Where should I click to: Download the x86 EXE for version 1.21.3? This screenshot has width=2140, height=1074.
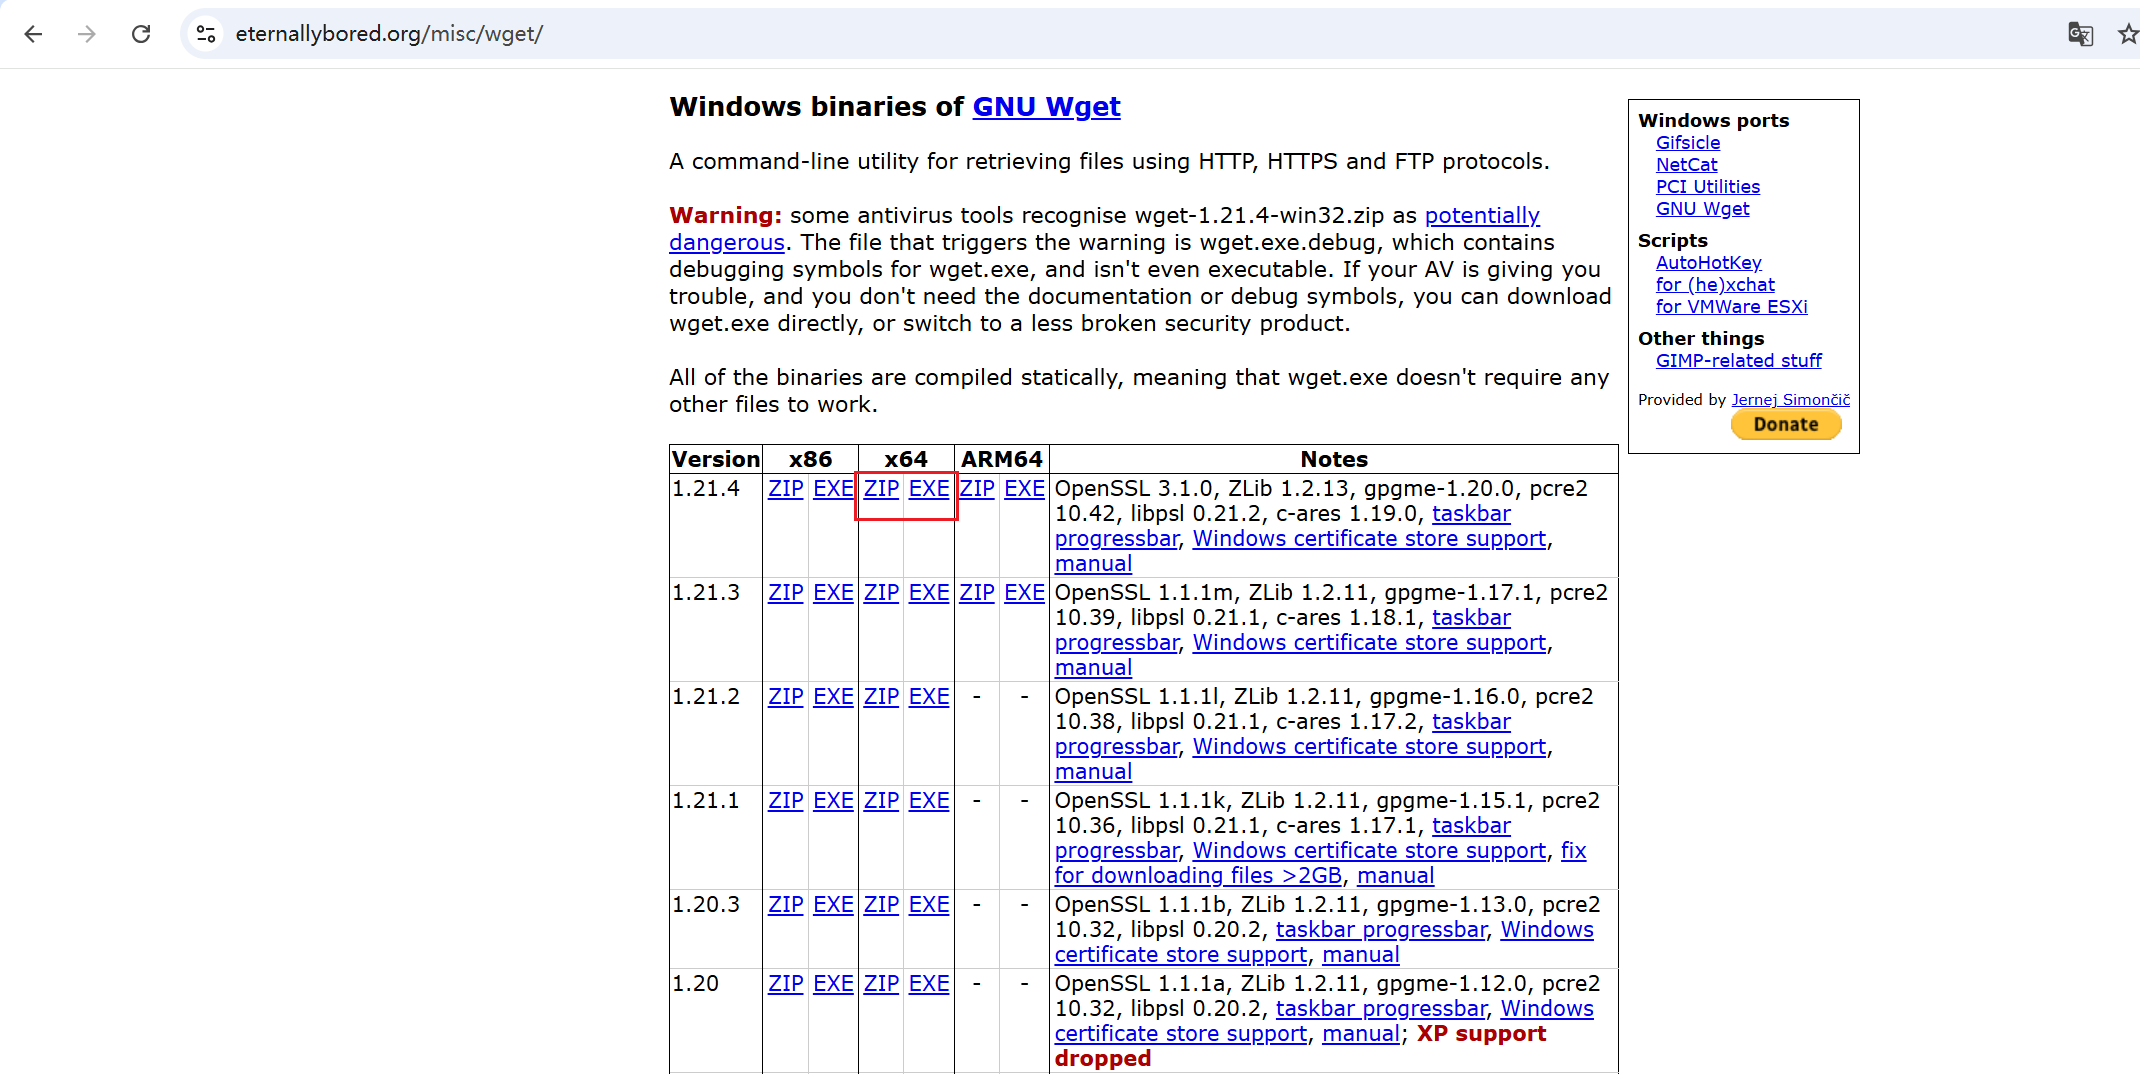tap(833, 592)
